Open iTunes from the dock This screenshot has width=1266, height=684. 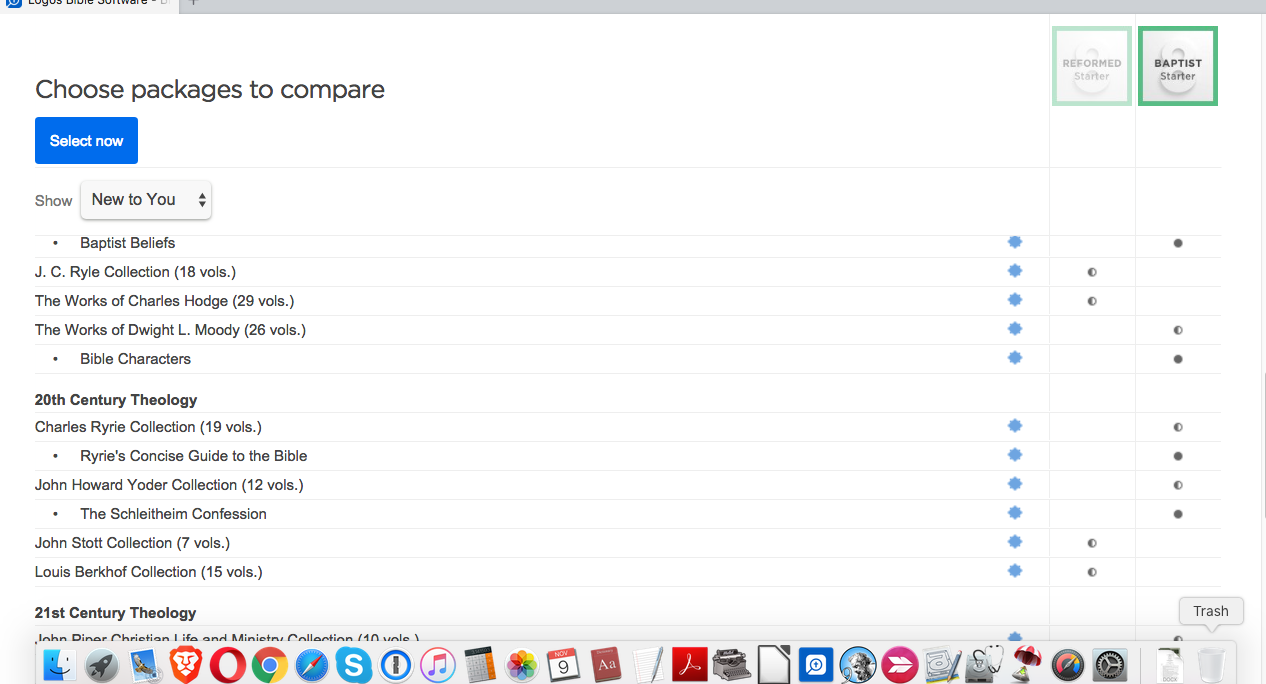(x=438, y=664)
